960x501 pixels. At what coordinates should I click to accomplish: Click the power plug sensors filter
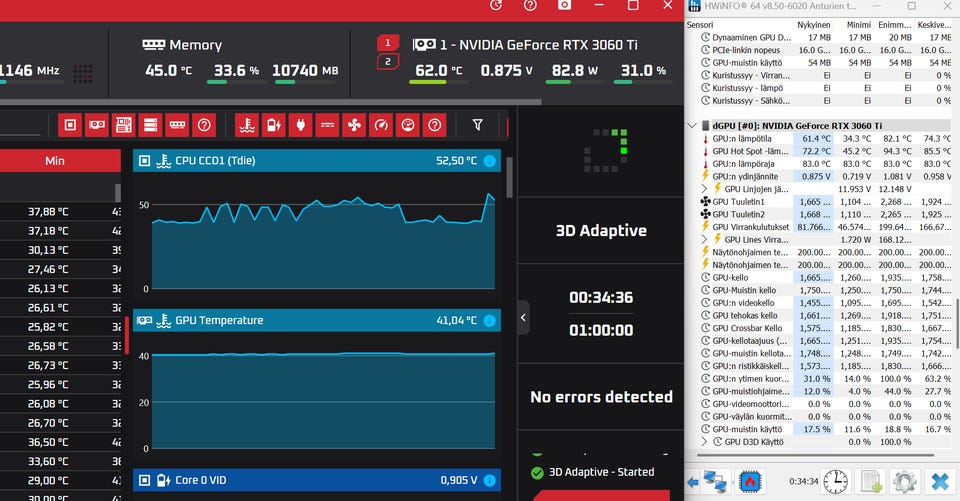click(301, 125)
